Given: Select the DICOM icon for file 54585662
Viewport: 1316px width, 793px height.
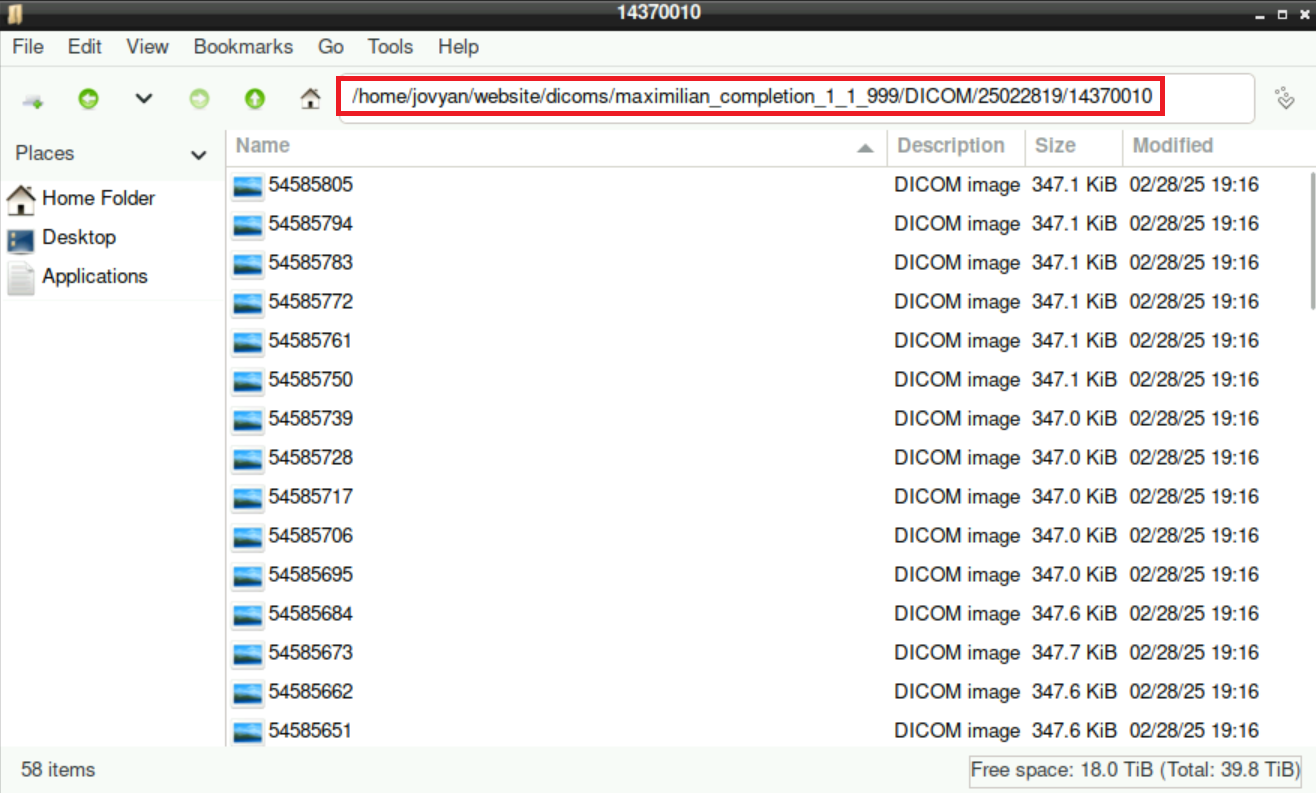Looking at the screenshot, I should pos(247,693).
